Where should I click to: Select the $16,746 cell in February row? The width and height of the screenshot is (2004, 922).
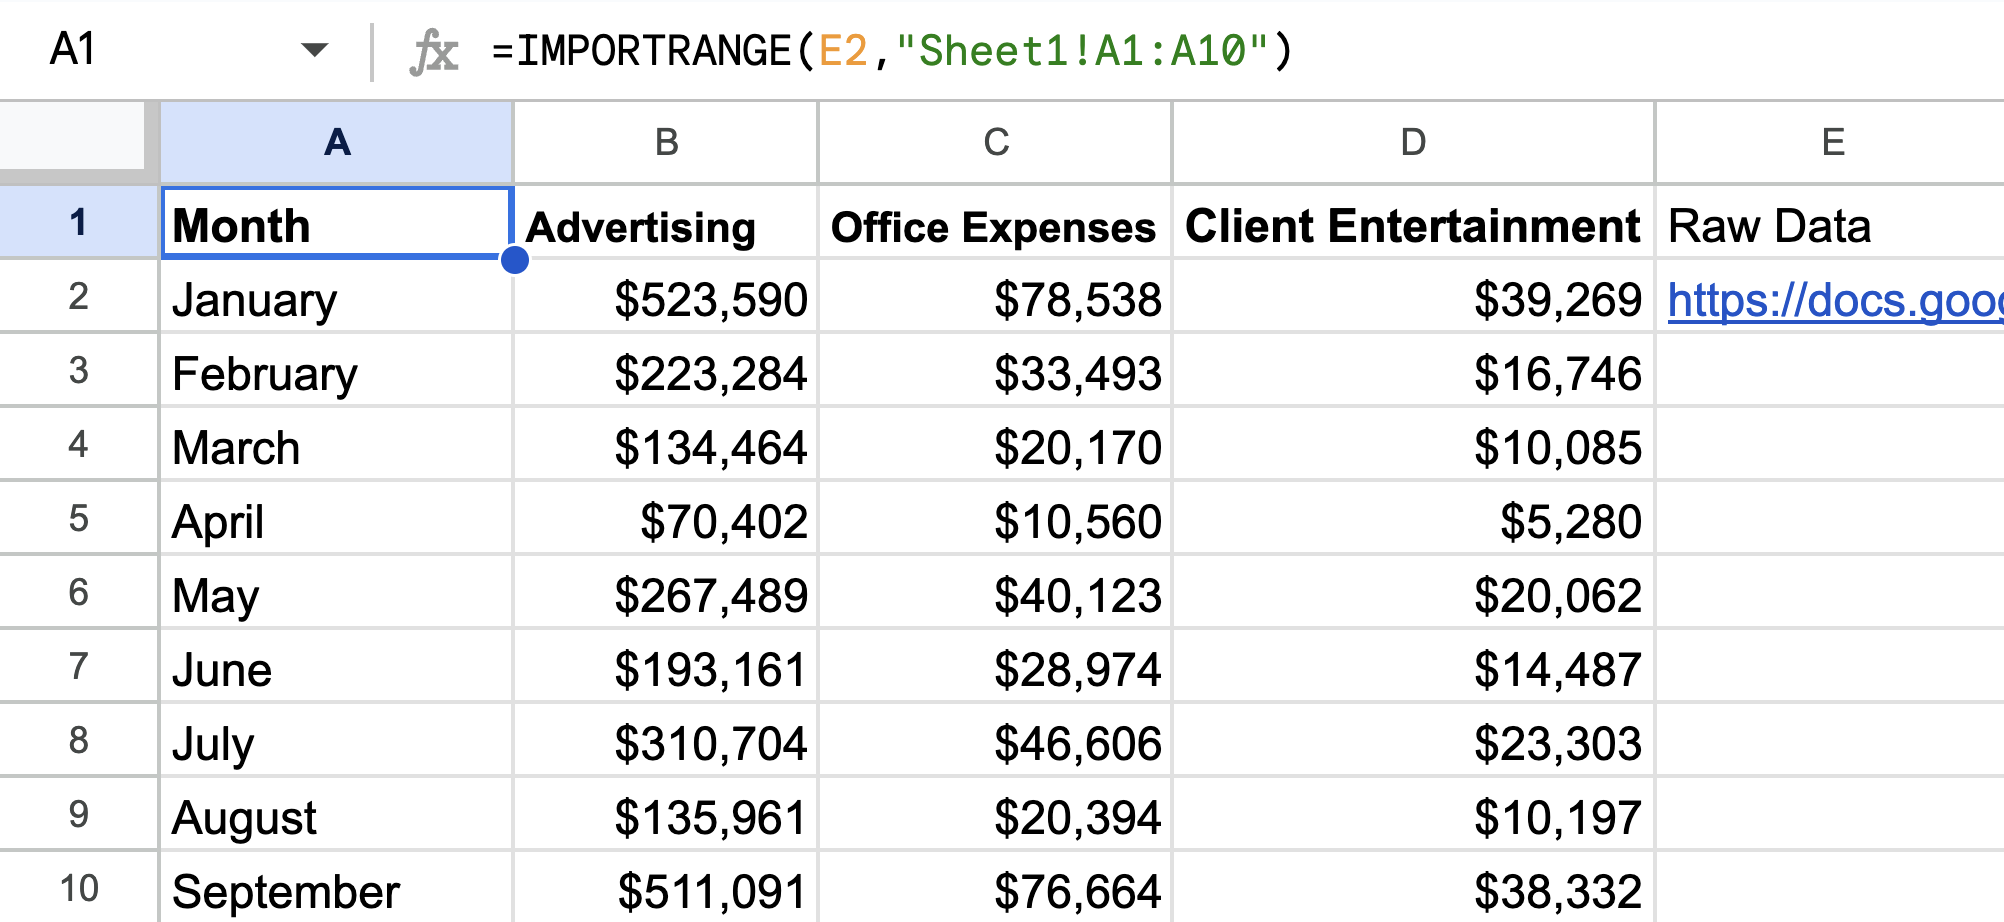click(x=1413, y=370)
